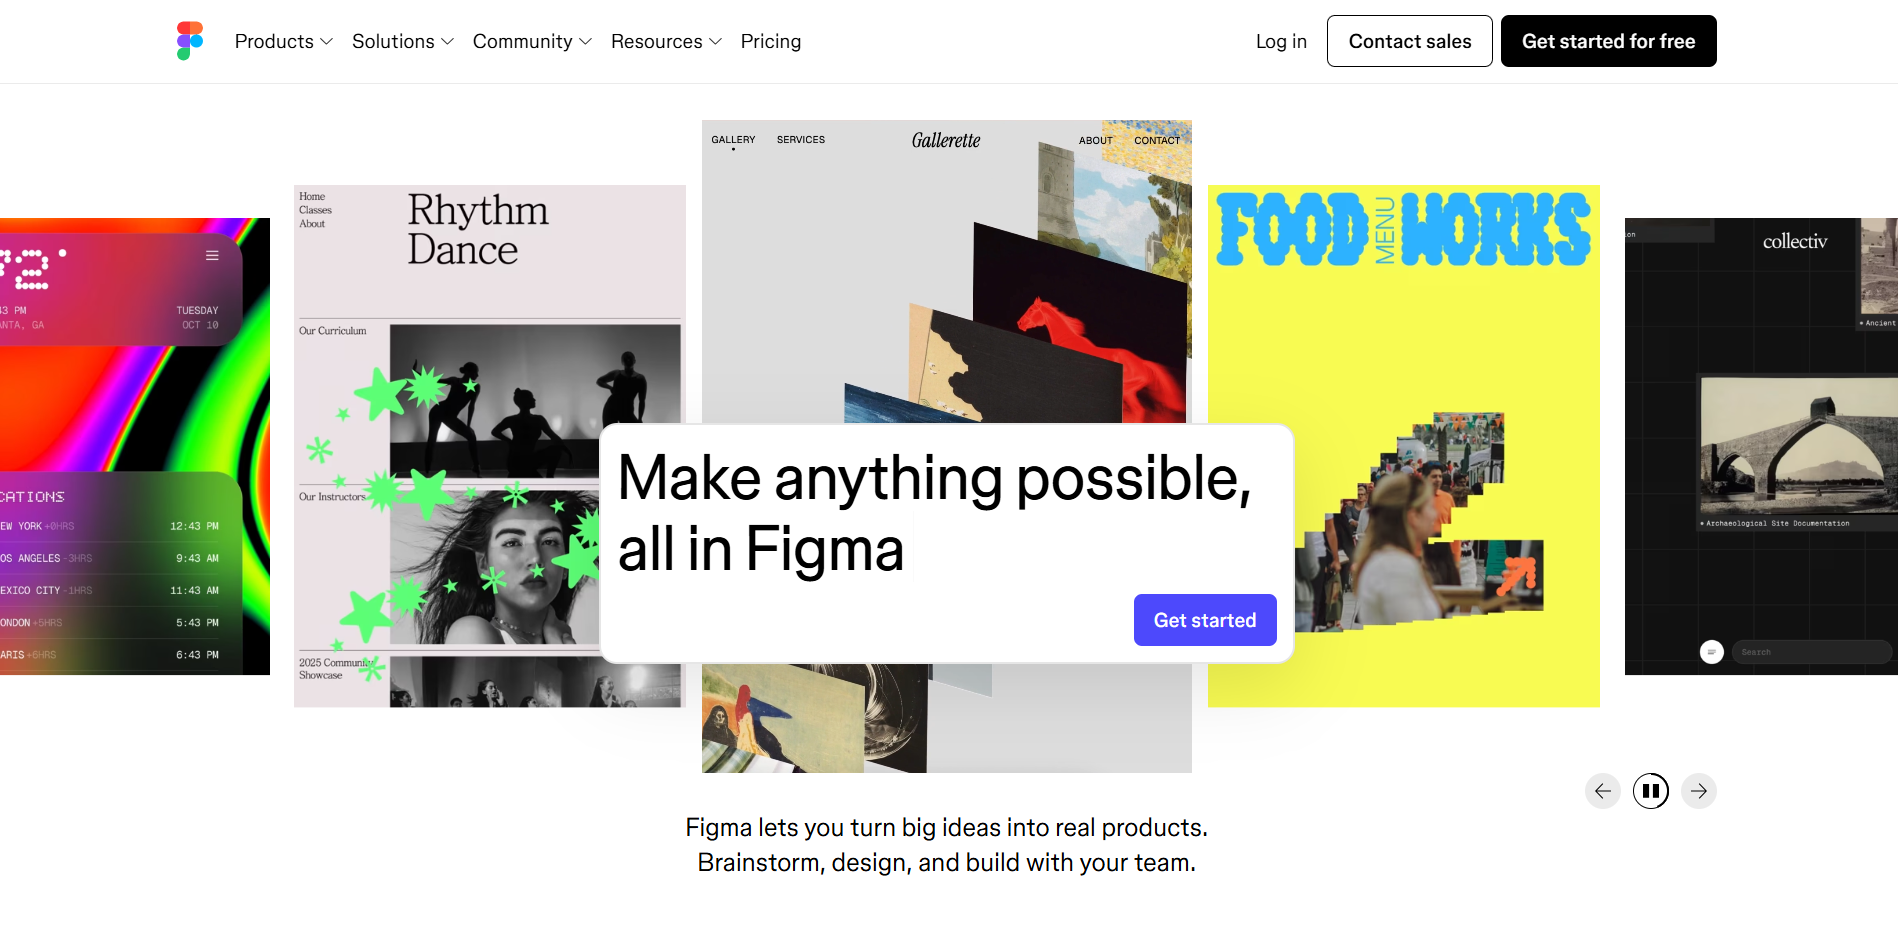The height and width of the screenshot is (925, 1898).
Task: Expand the Community dropdown
Action: click(532, 41)
